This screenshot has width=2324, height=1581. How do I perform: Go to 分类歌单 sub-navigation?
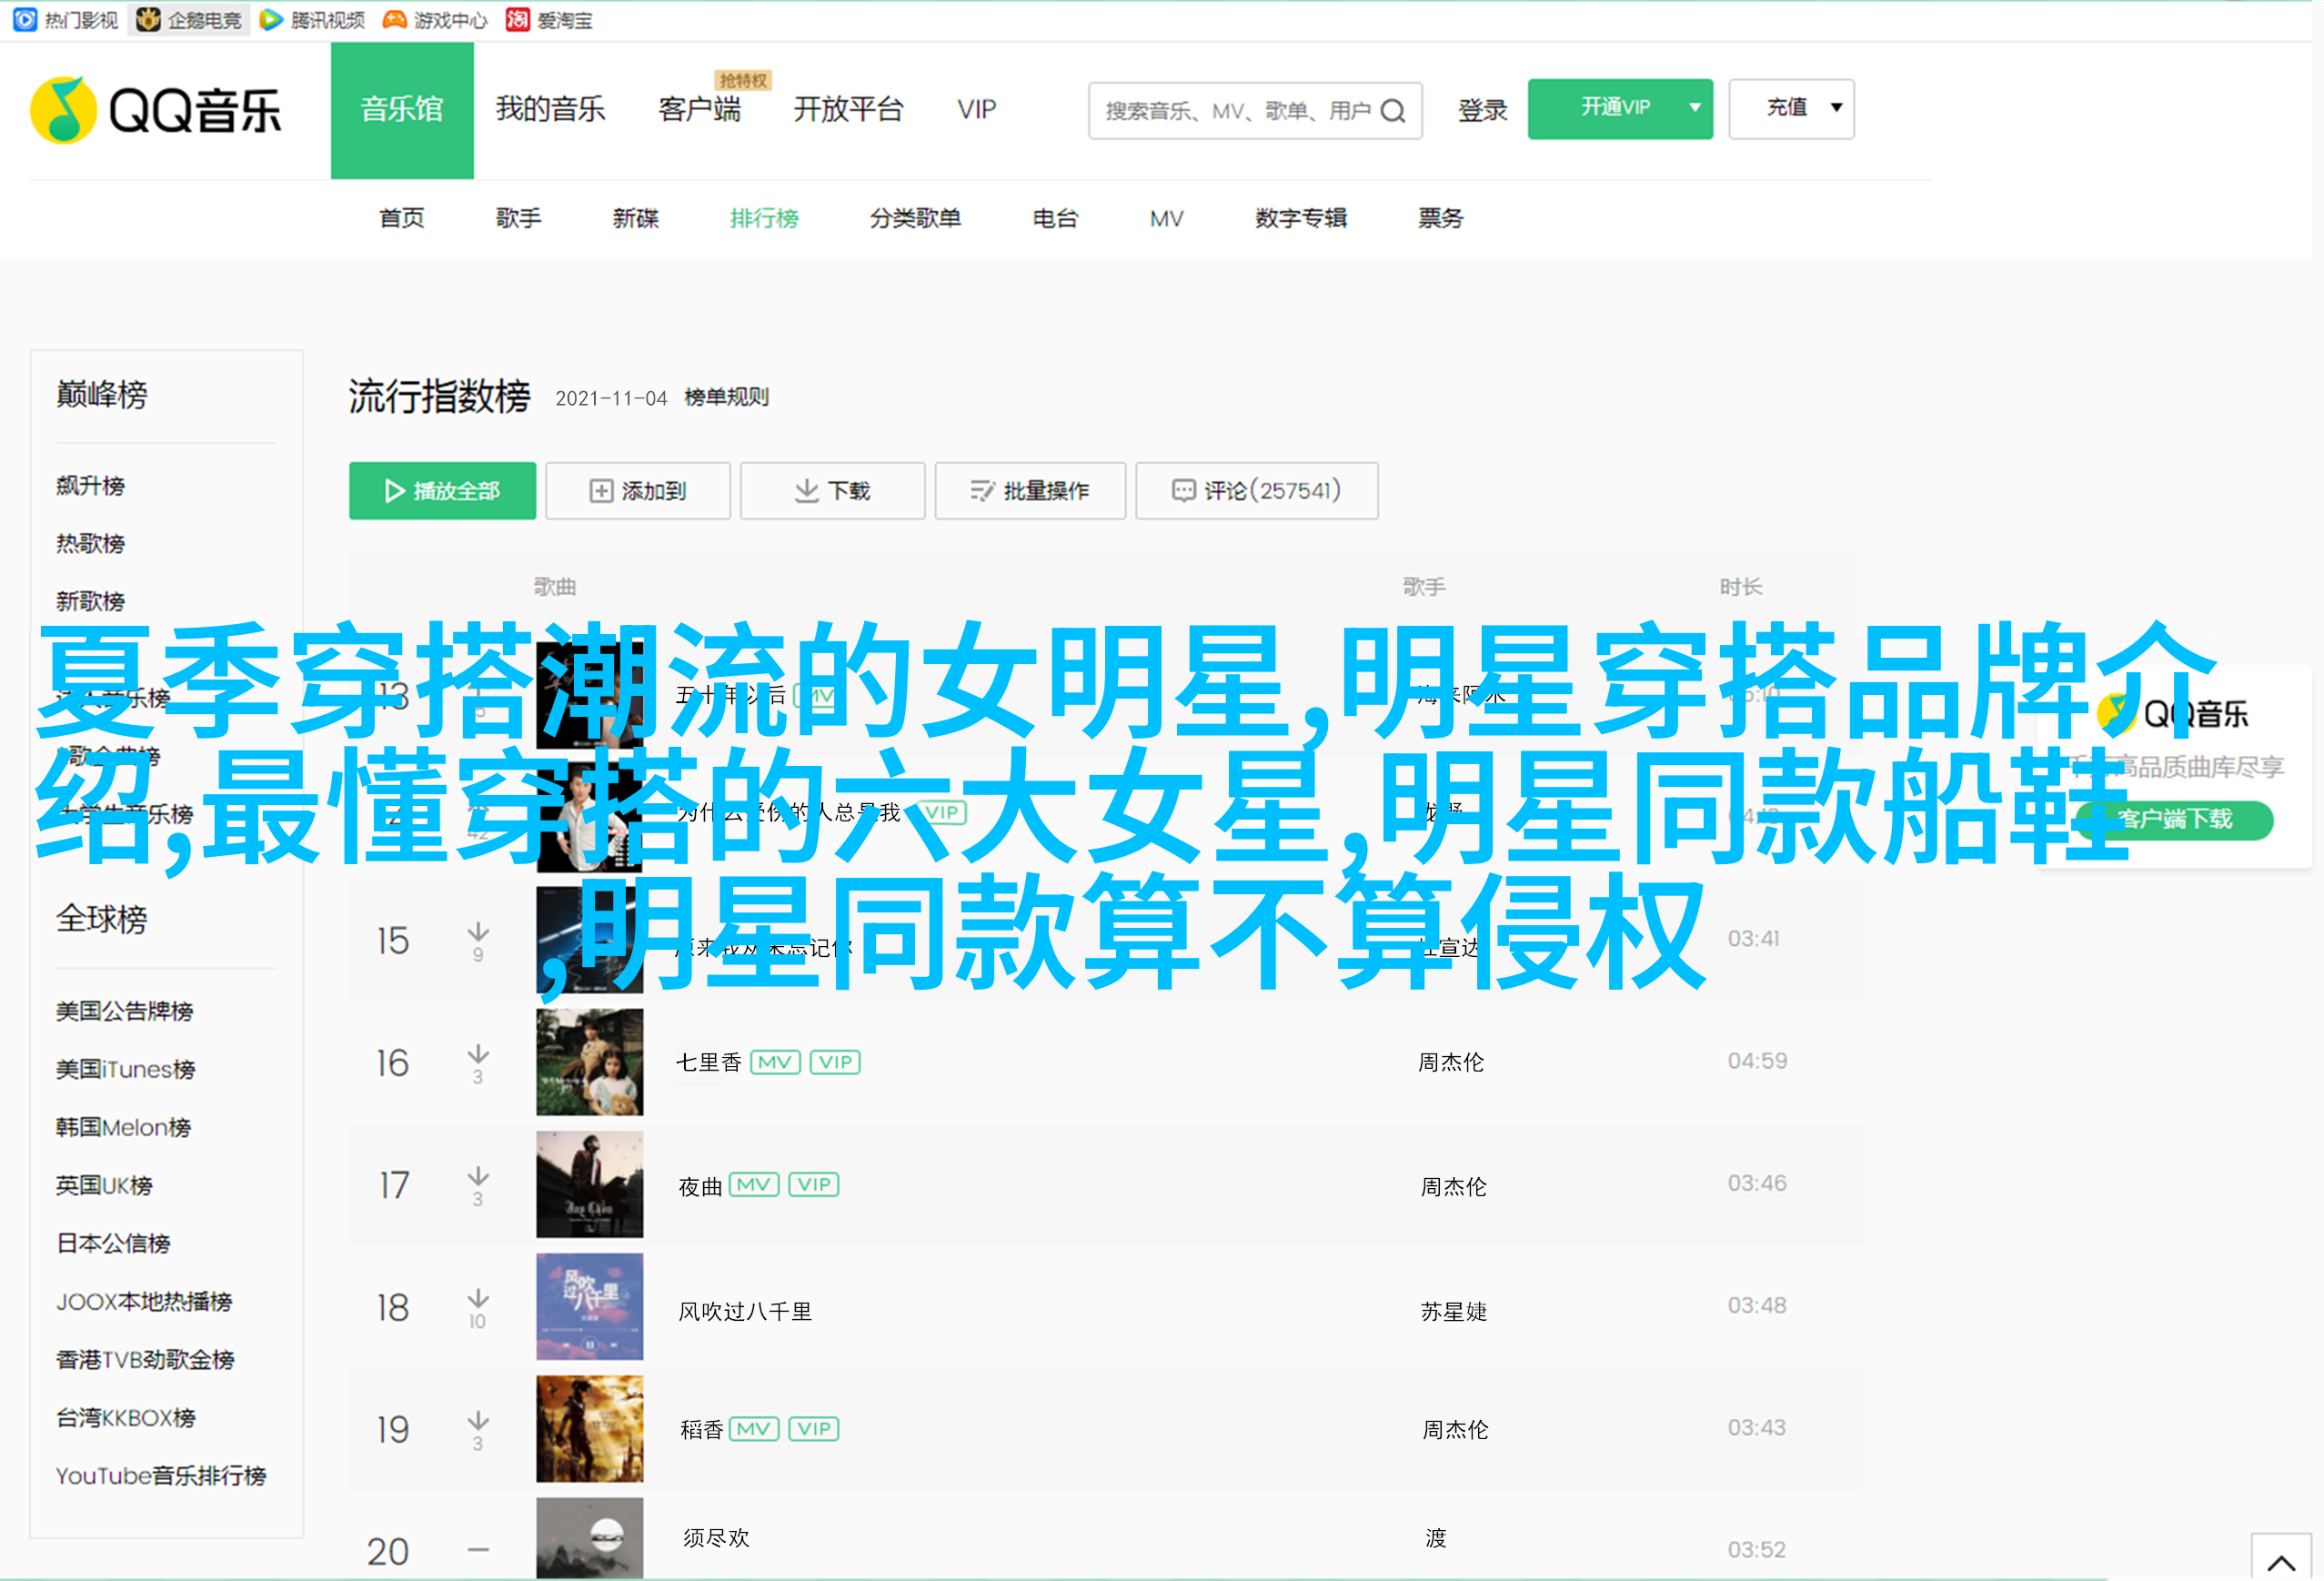click(915, 218)
